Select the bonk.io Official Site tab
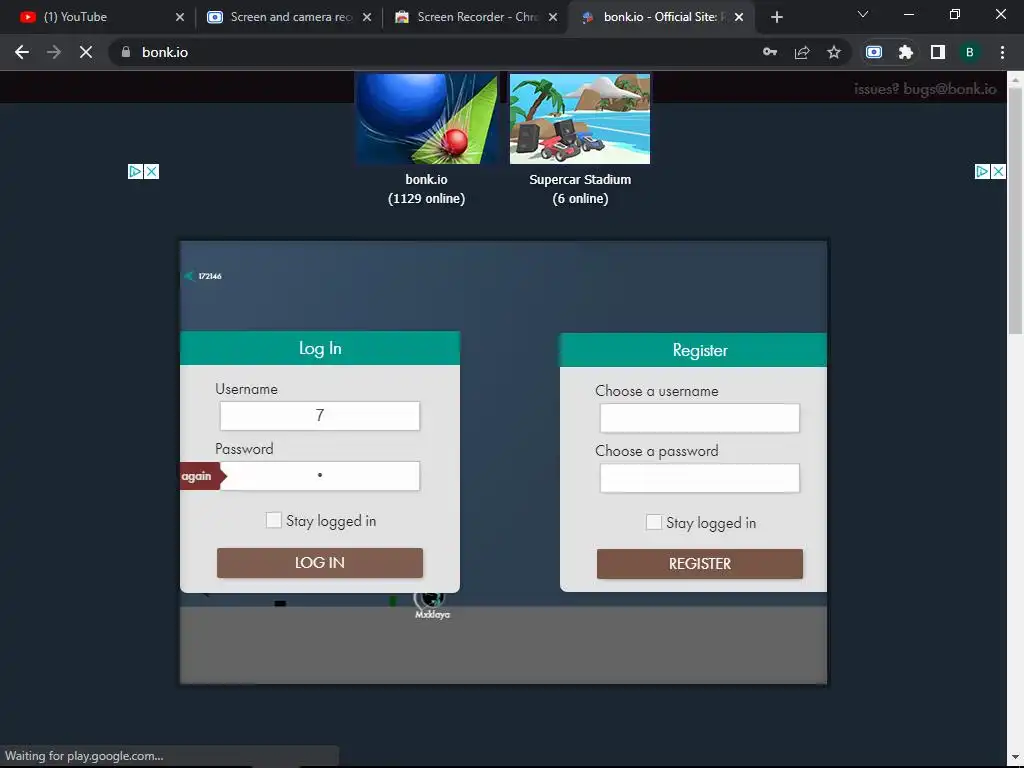The image size is (1024, 768). [x=660, y=17]
